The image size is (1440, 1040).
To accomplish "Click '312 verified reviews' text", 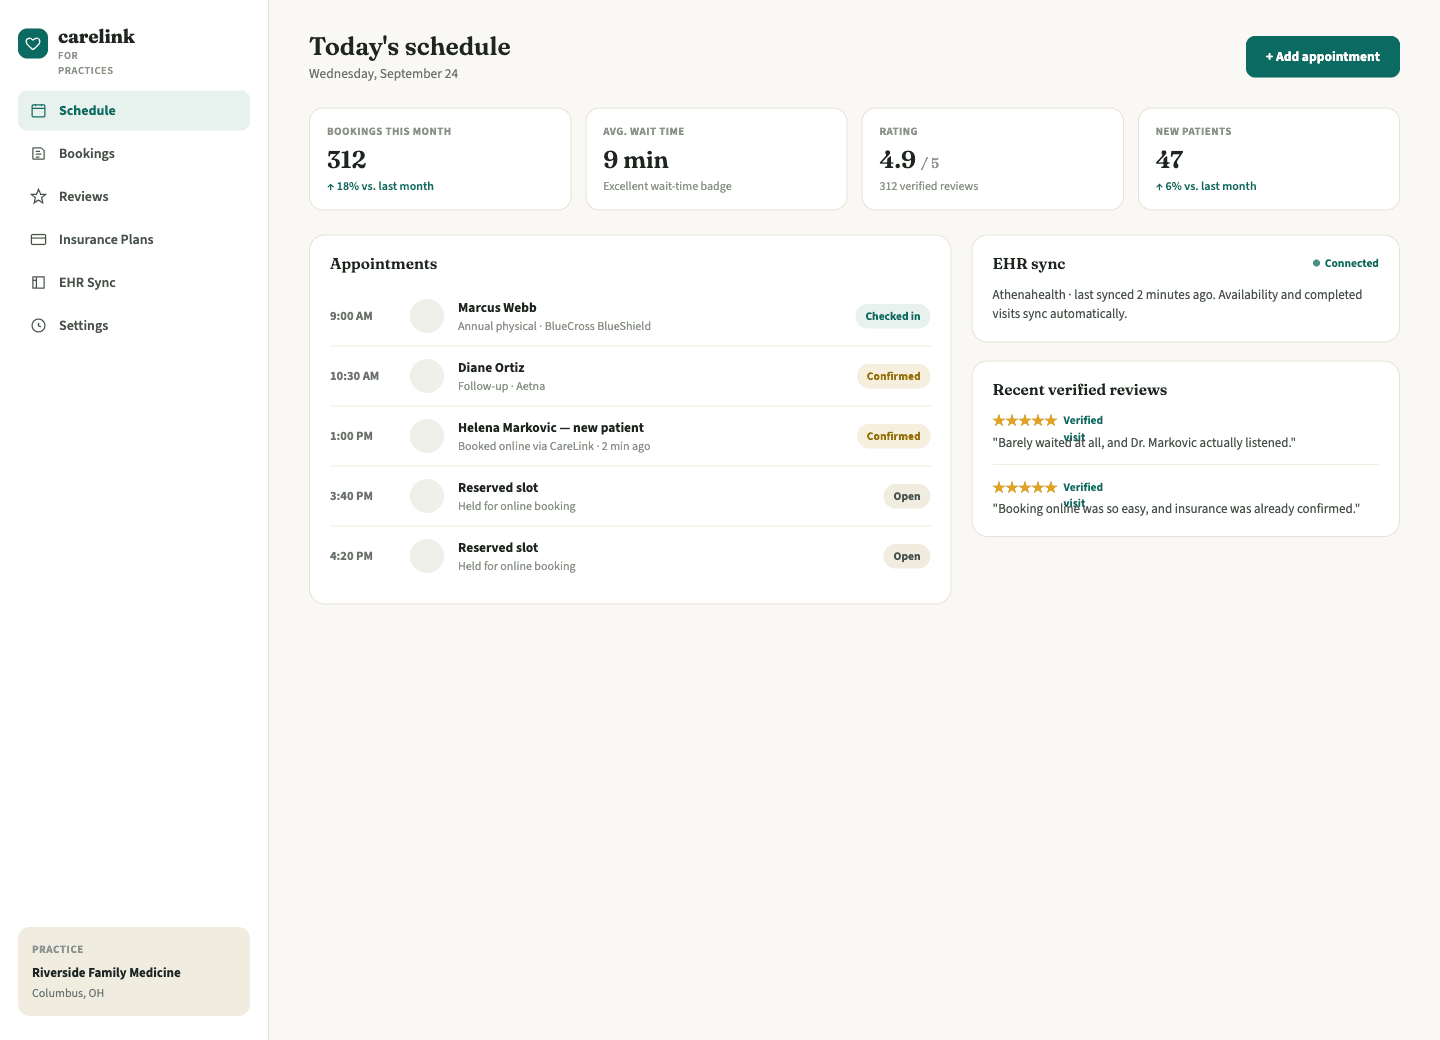I will click(929, 186).
